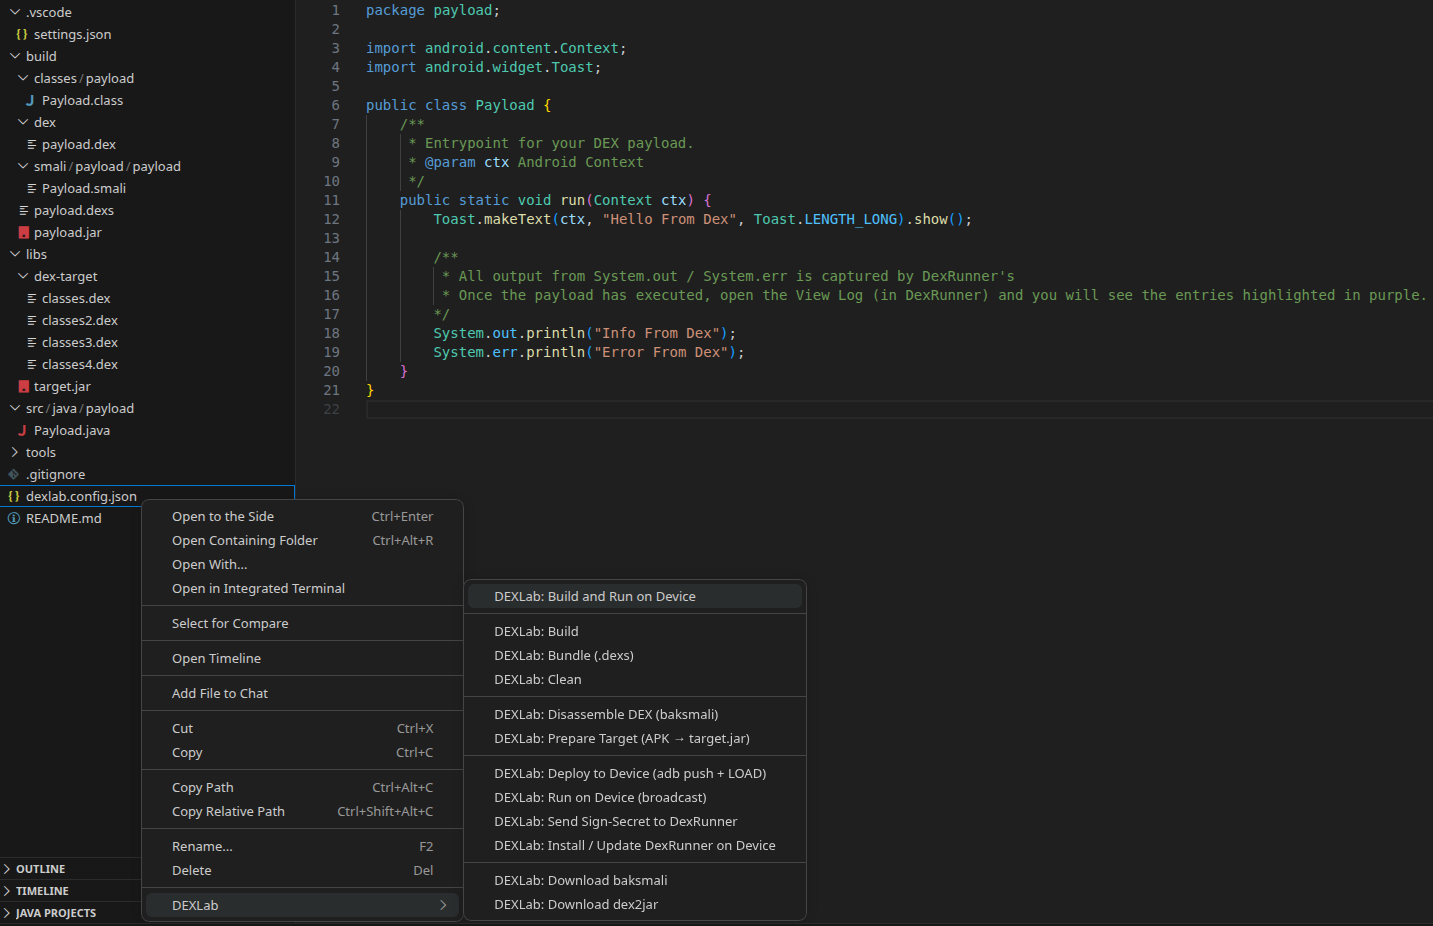Click line number 11 in the gutter
The height and width of the screenshot is (926, 1433).
(331, 200)
